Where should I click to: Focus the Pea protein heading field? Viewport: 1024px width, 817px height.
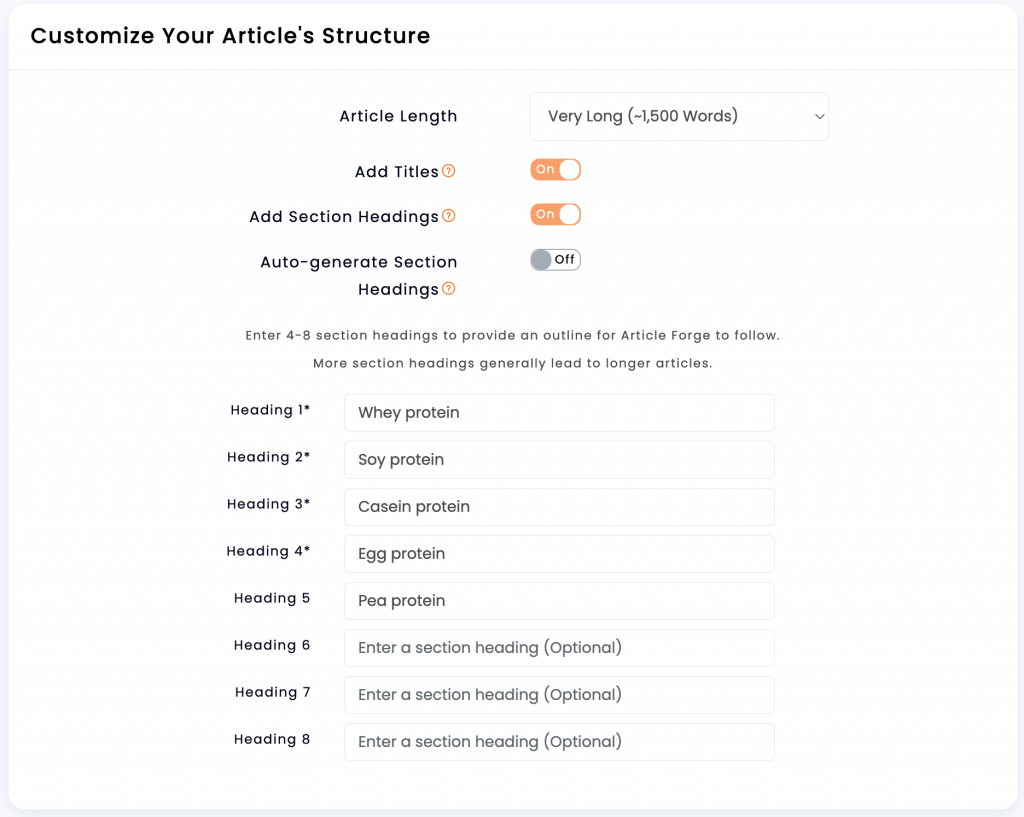[x=559, y=601]
